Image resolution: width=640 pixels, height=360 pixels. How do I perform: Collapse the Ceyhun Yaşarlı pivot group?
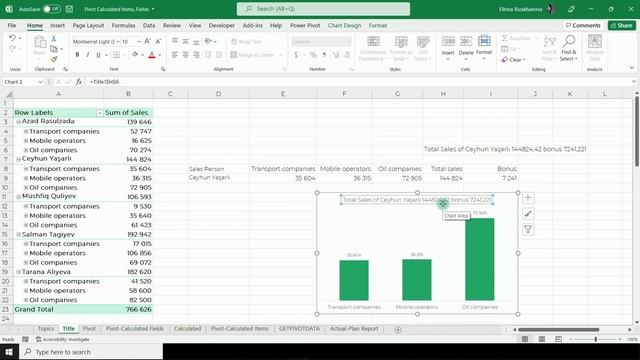(x=18, y=160)
